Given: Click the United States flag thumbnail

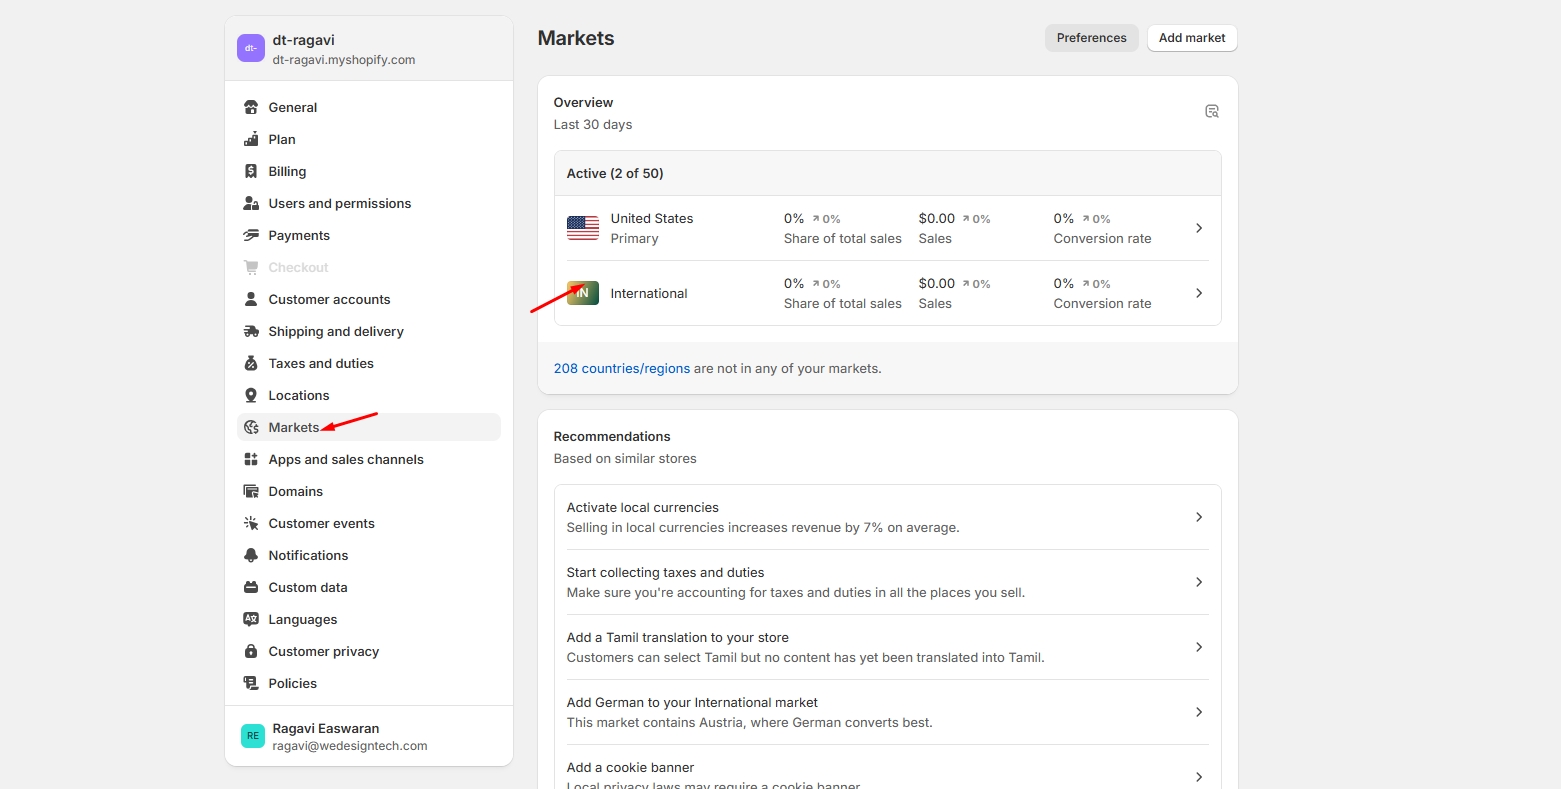Looking at the screenshot, I should (583, 228).
